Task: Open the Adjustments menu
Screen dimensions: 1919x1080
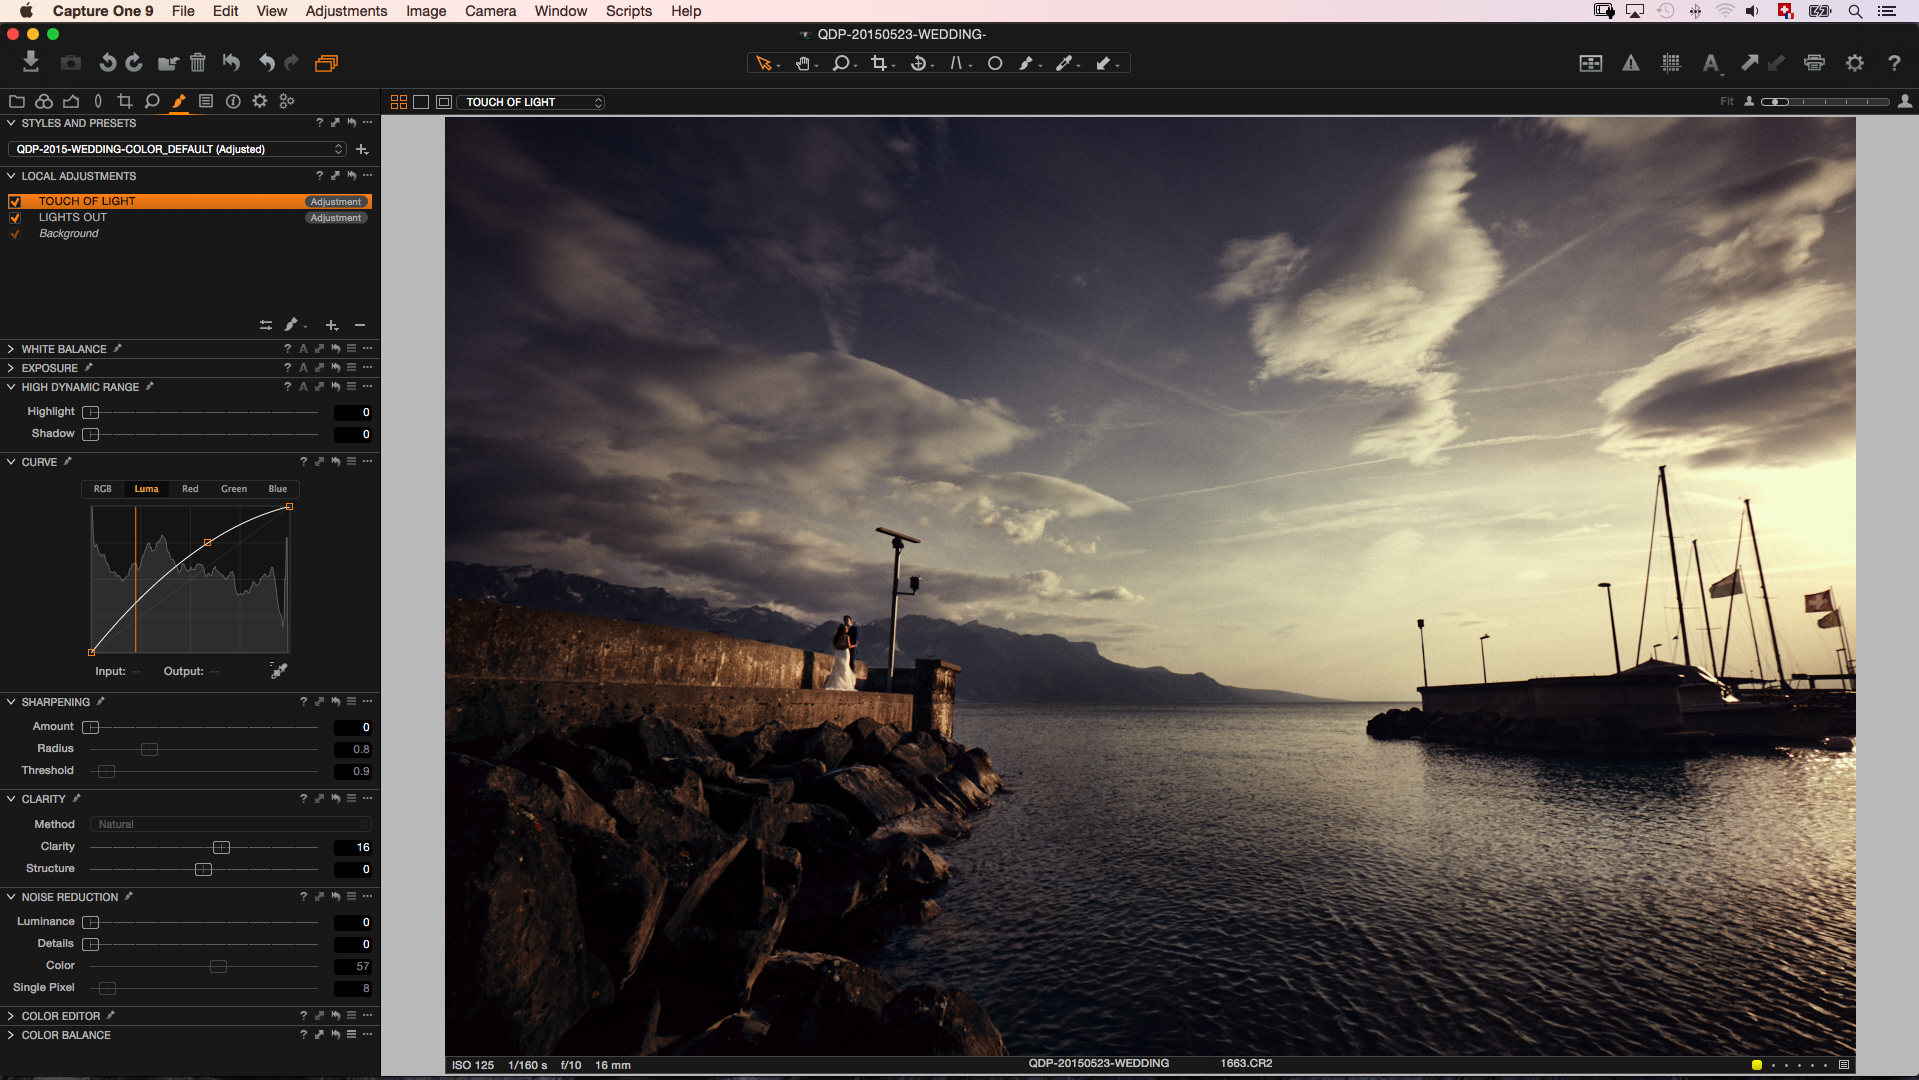Action: (346, 11)
